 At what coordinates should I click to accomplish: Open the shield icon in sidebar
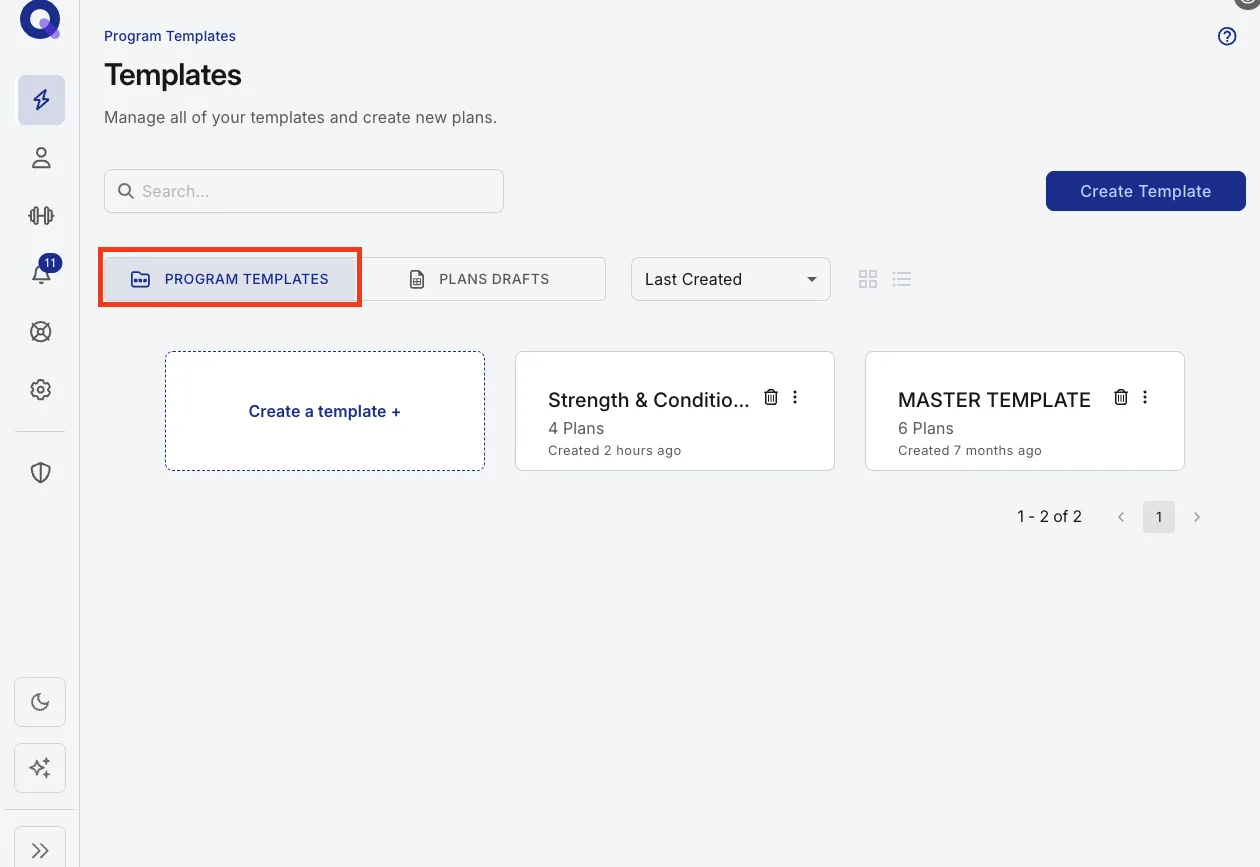(41, 473)
